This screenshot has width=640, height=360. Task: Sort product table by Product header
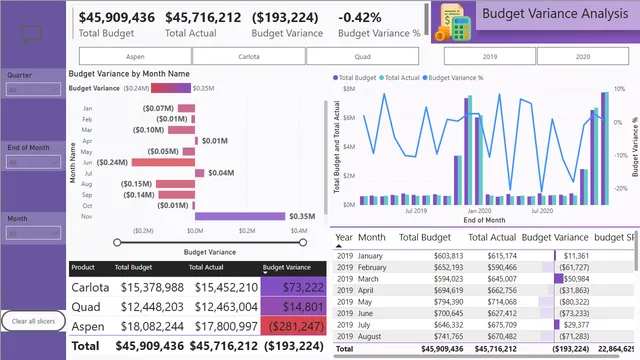pyautogui.click(x=83, y=267)
